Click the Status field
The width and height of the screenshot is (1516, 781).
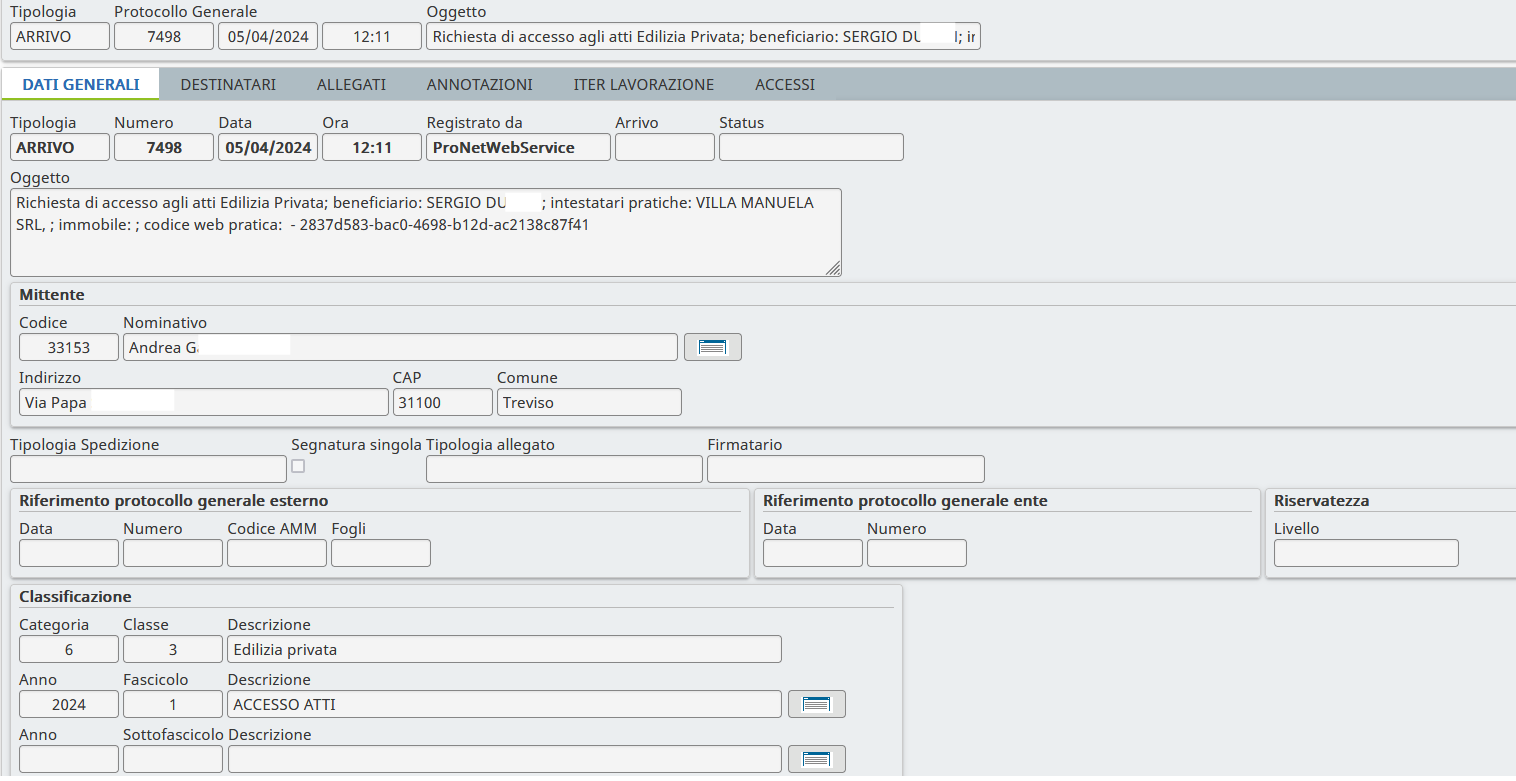[x=810, y=147]
